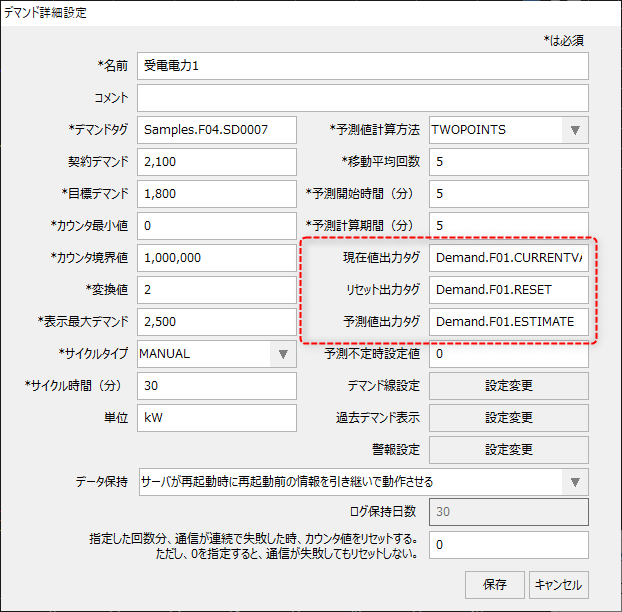
Task: Click the 予測計算期間（分） input field
Action: pyautogui.click(x=509, y=226)
